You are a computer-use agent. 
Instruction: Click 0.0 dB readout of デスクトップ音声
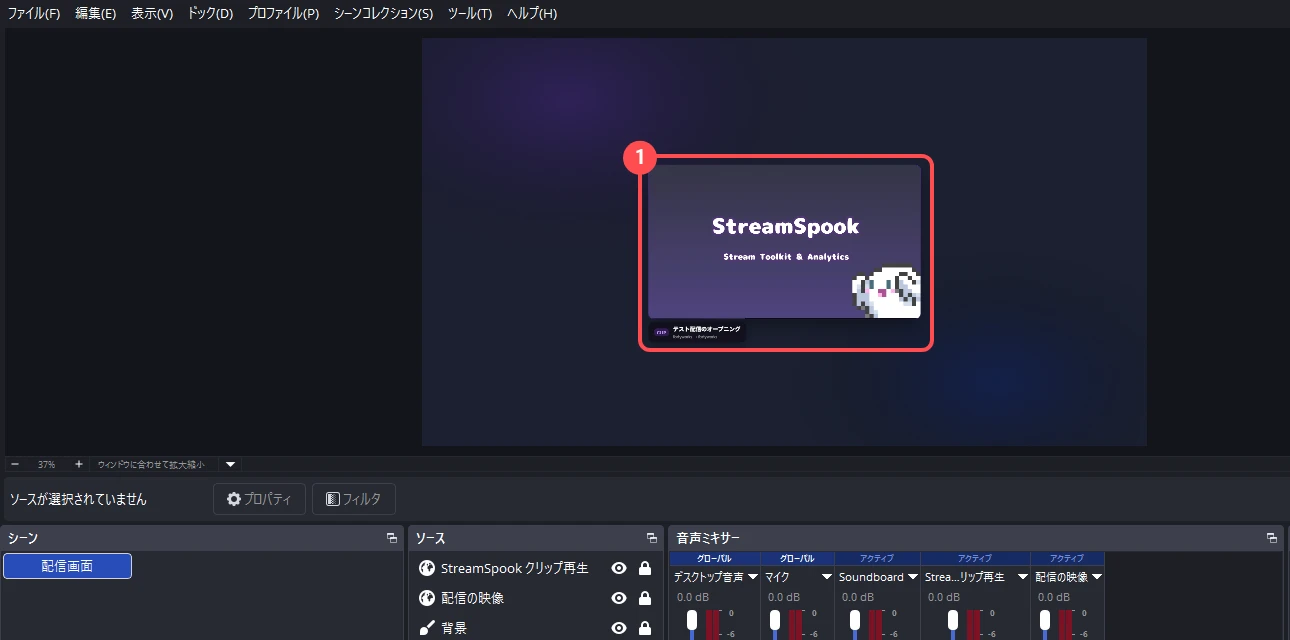(693, 597)
